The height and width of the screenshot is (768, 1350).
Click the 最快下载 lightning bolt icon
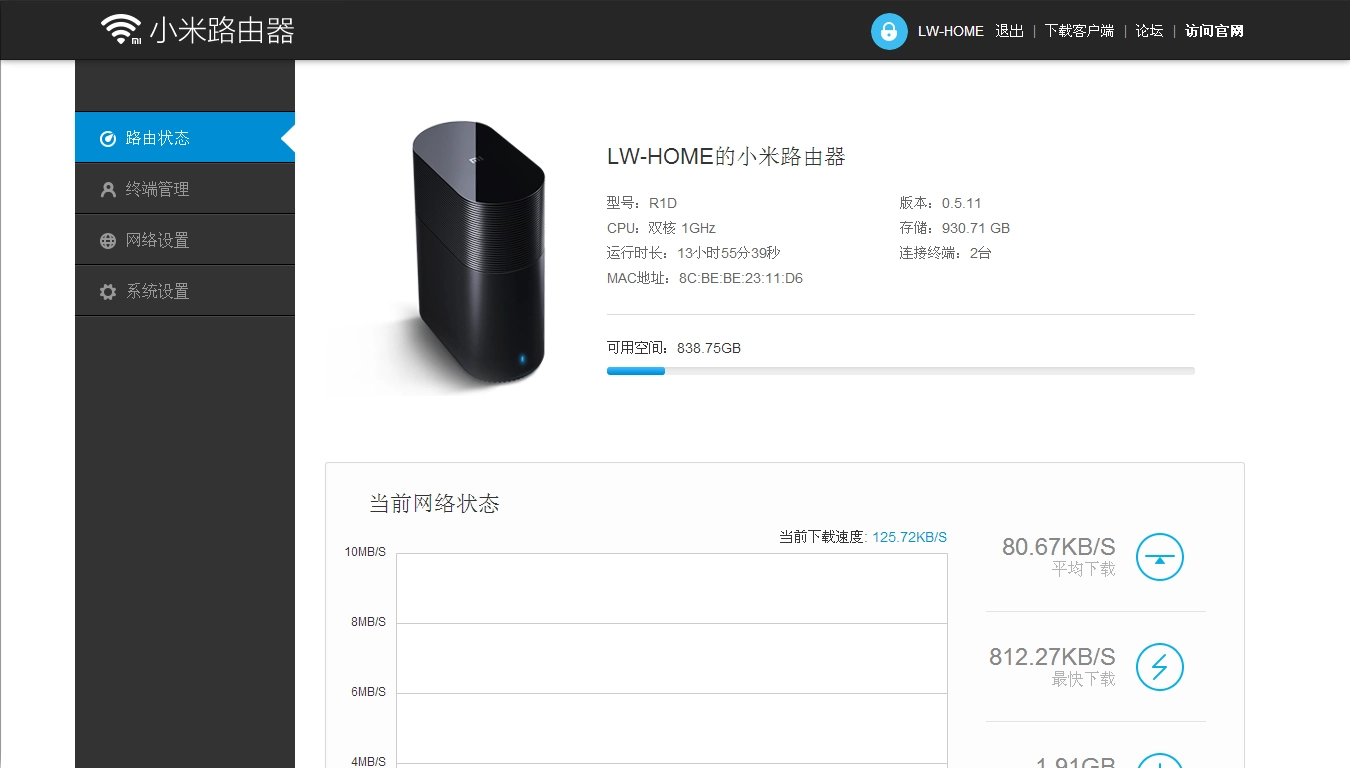click(x=1160, y=667)
